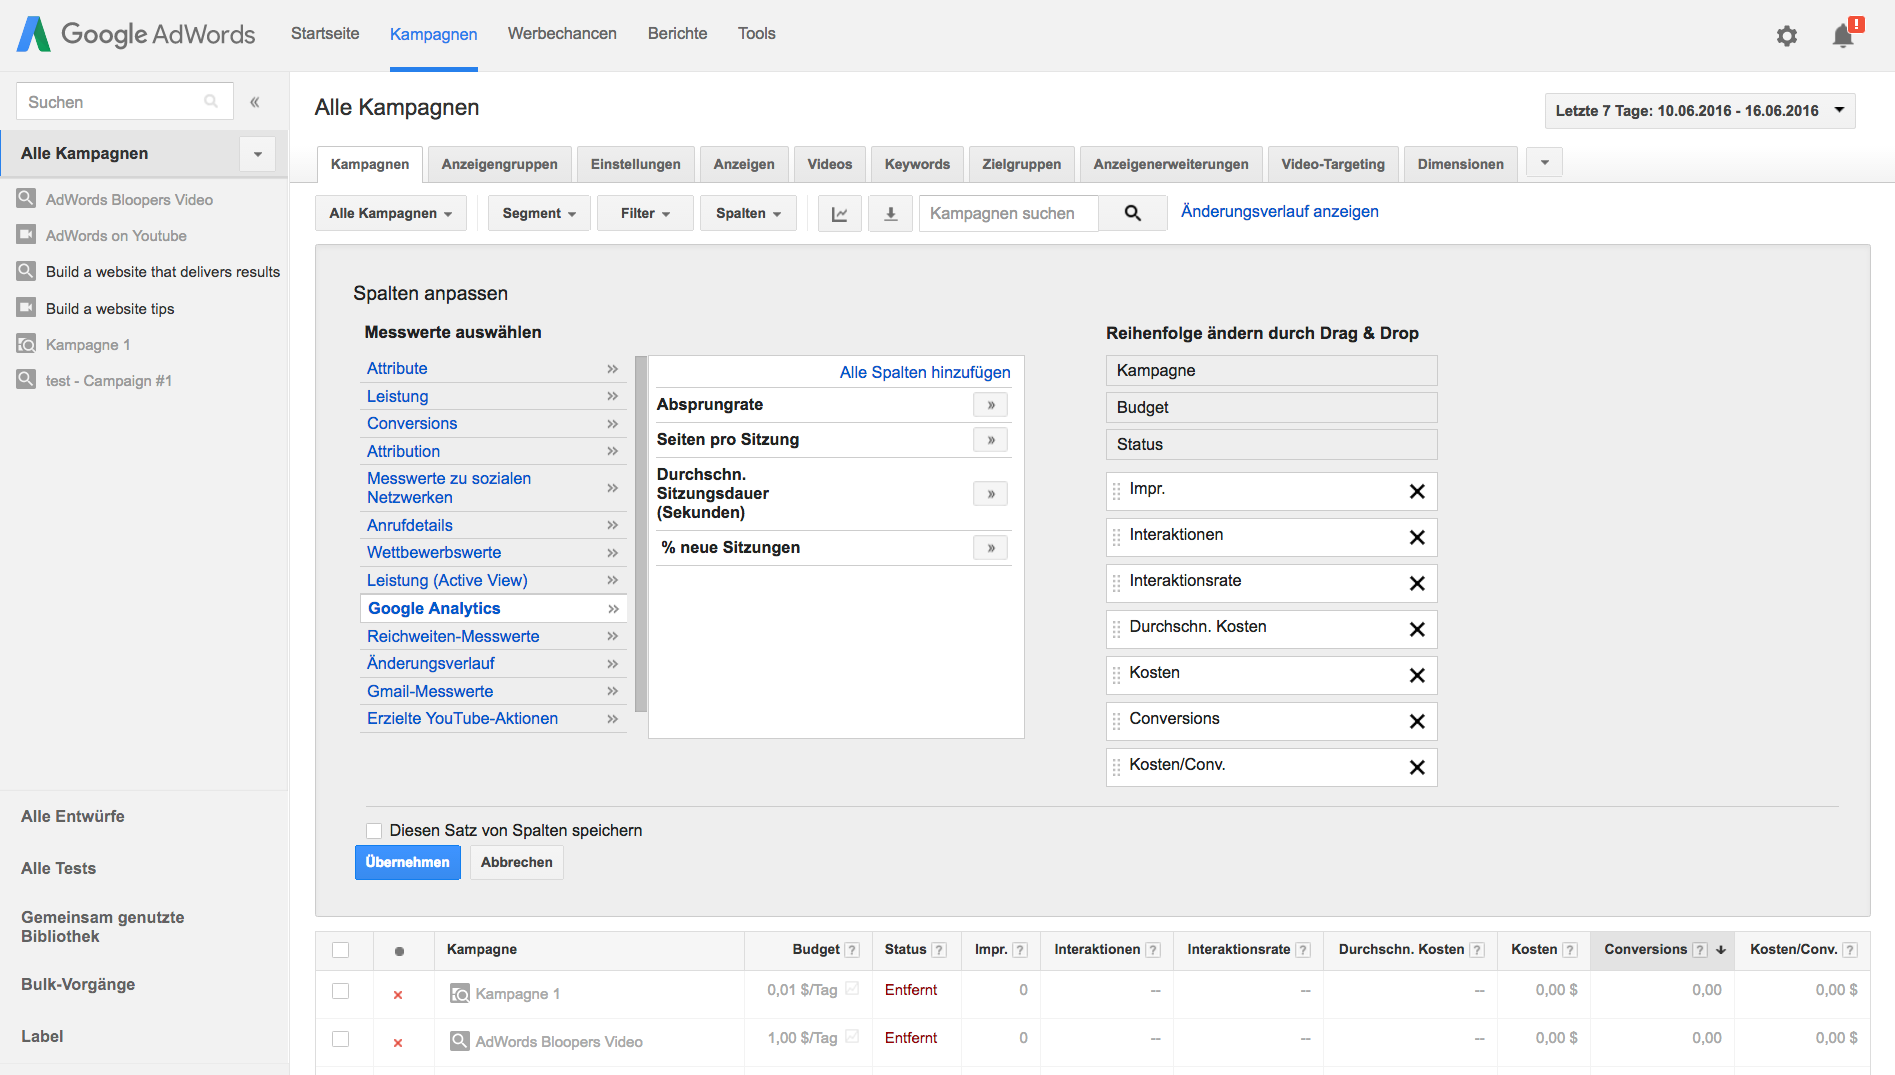Open the dropdown arrow beside sidebar Alle Kampagnen
Image resolution: width=1895 pixels, height=1075 pixels.
click(258, 154)
